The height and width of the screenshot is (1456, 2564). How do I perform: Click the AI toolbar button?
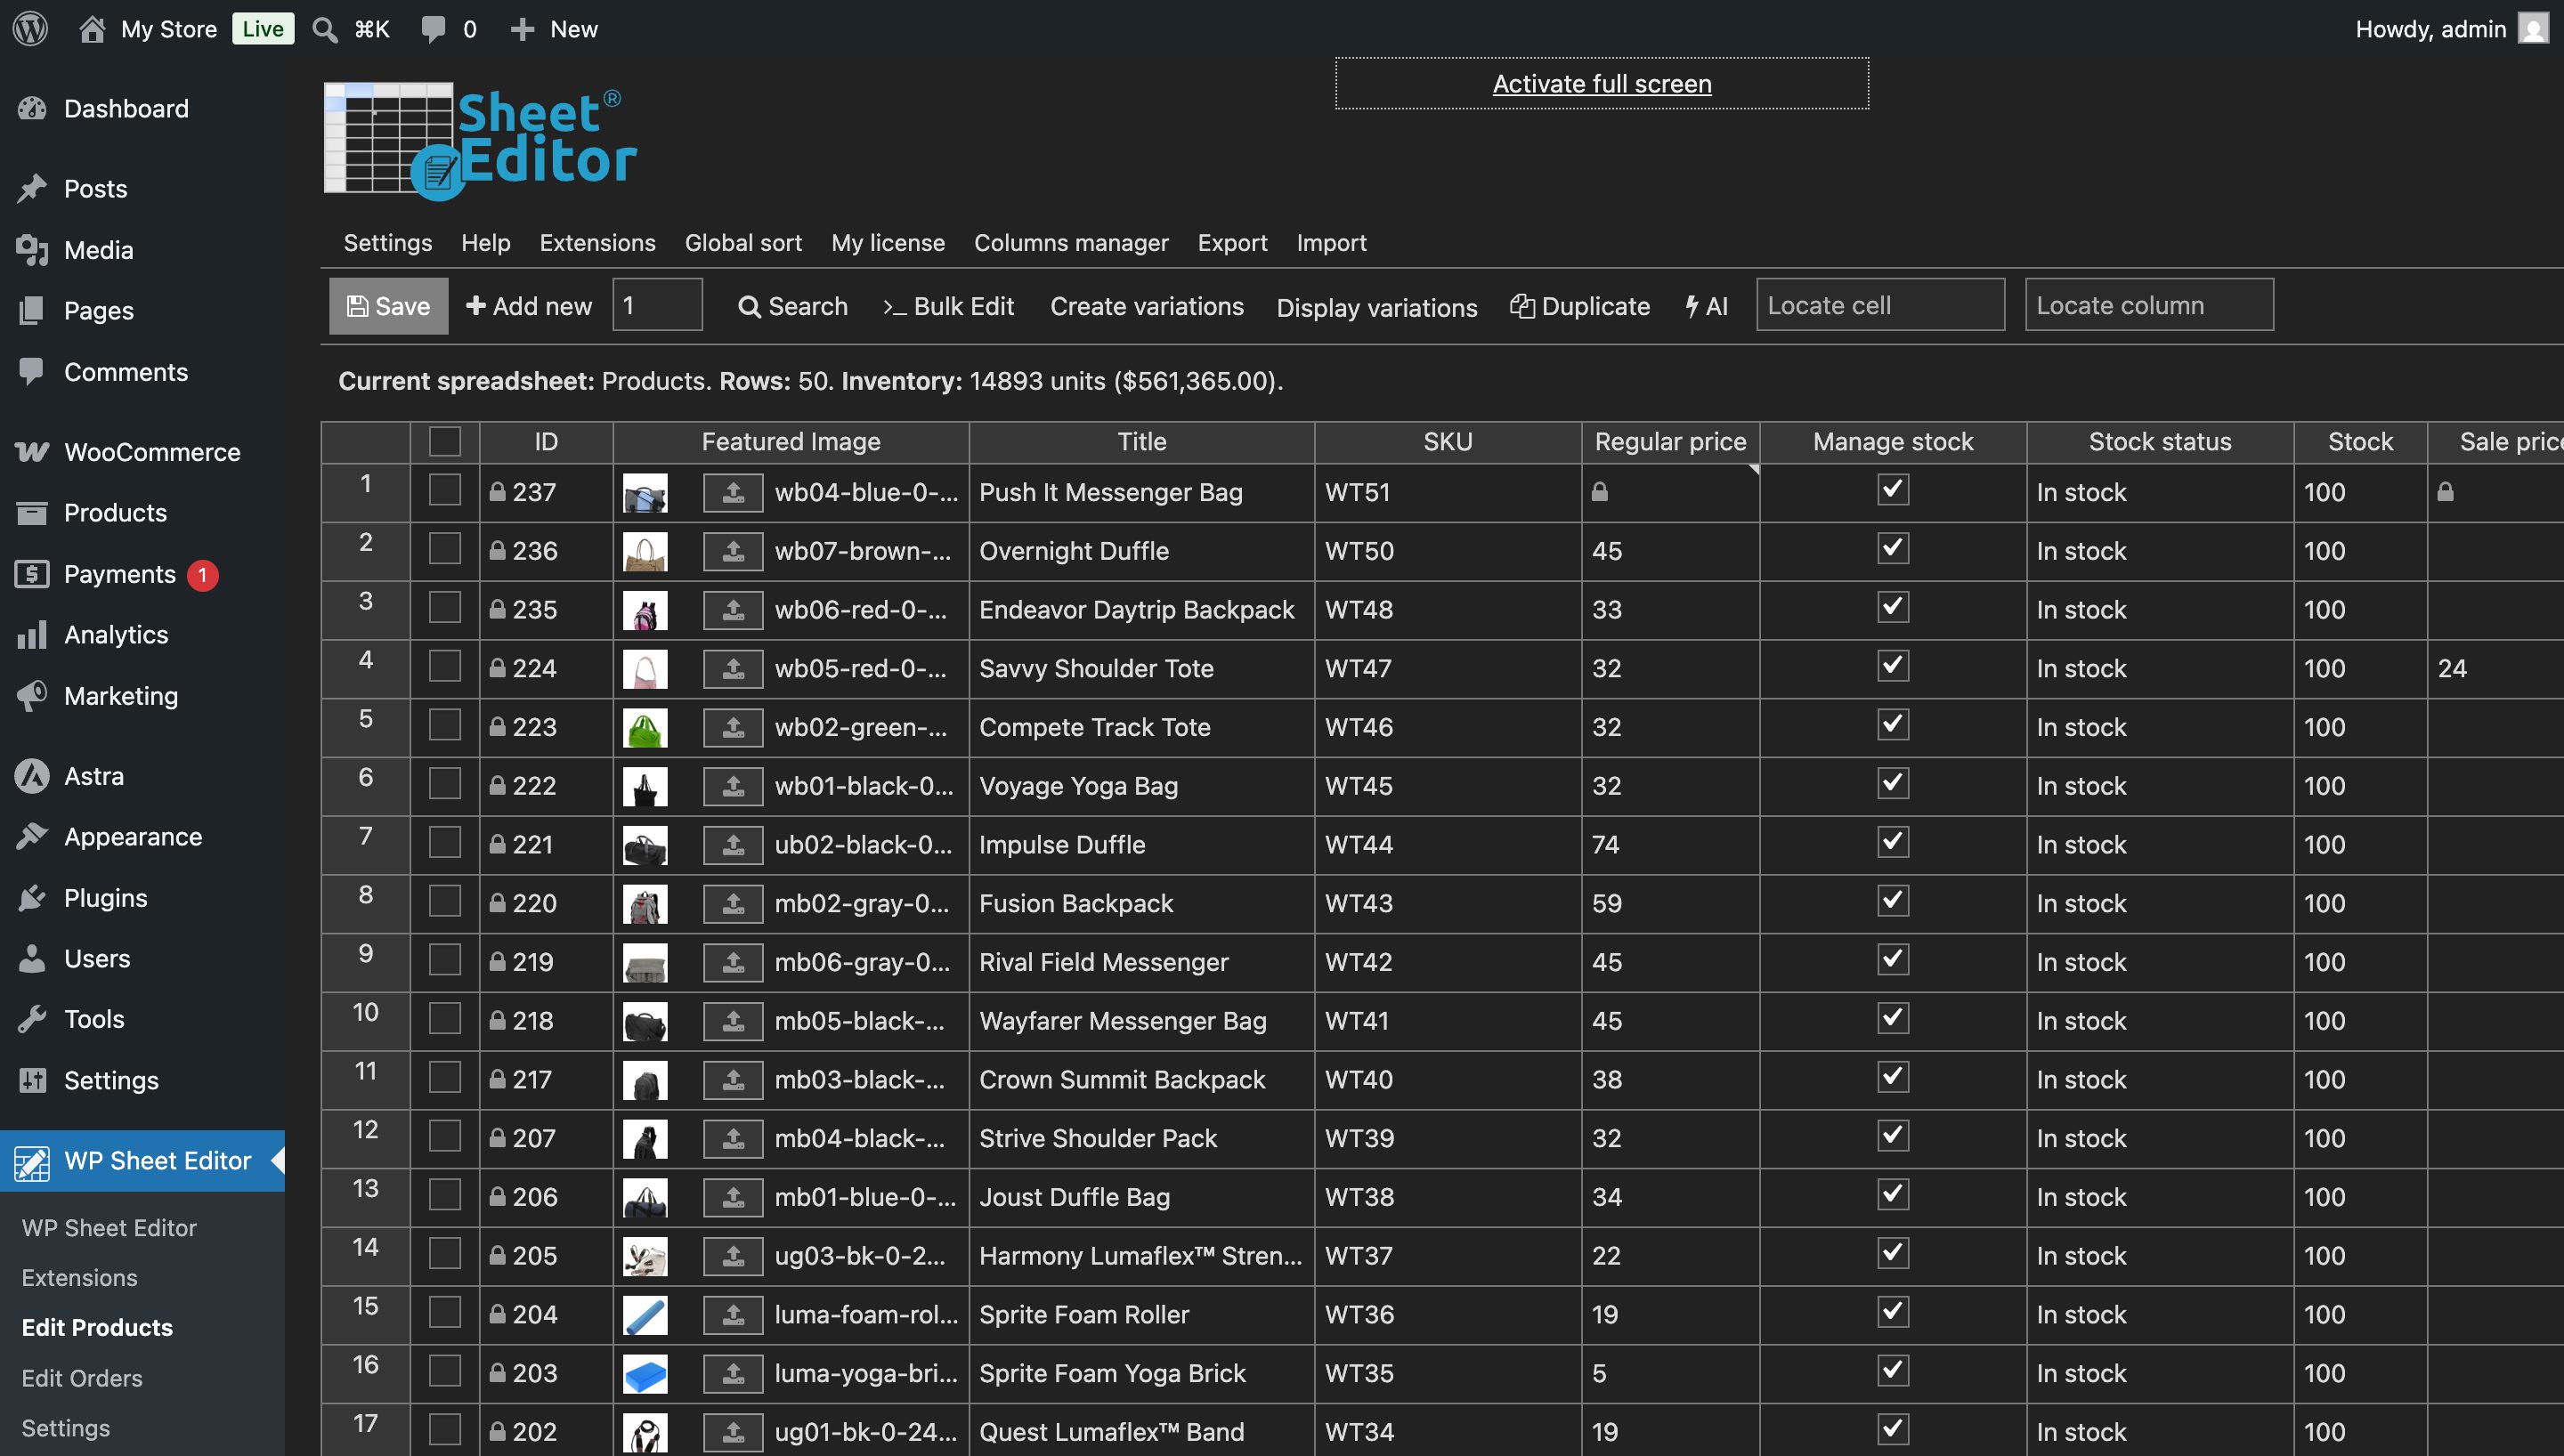(x=1707, y=306)
